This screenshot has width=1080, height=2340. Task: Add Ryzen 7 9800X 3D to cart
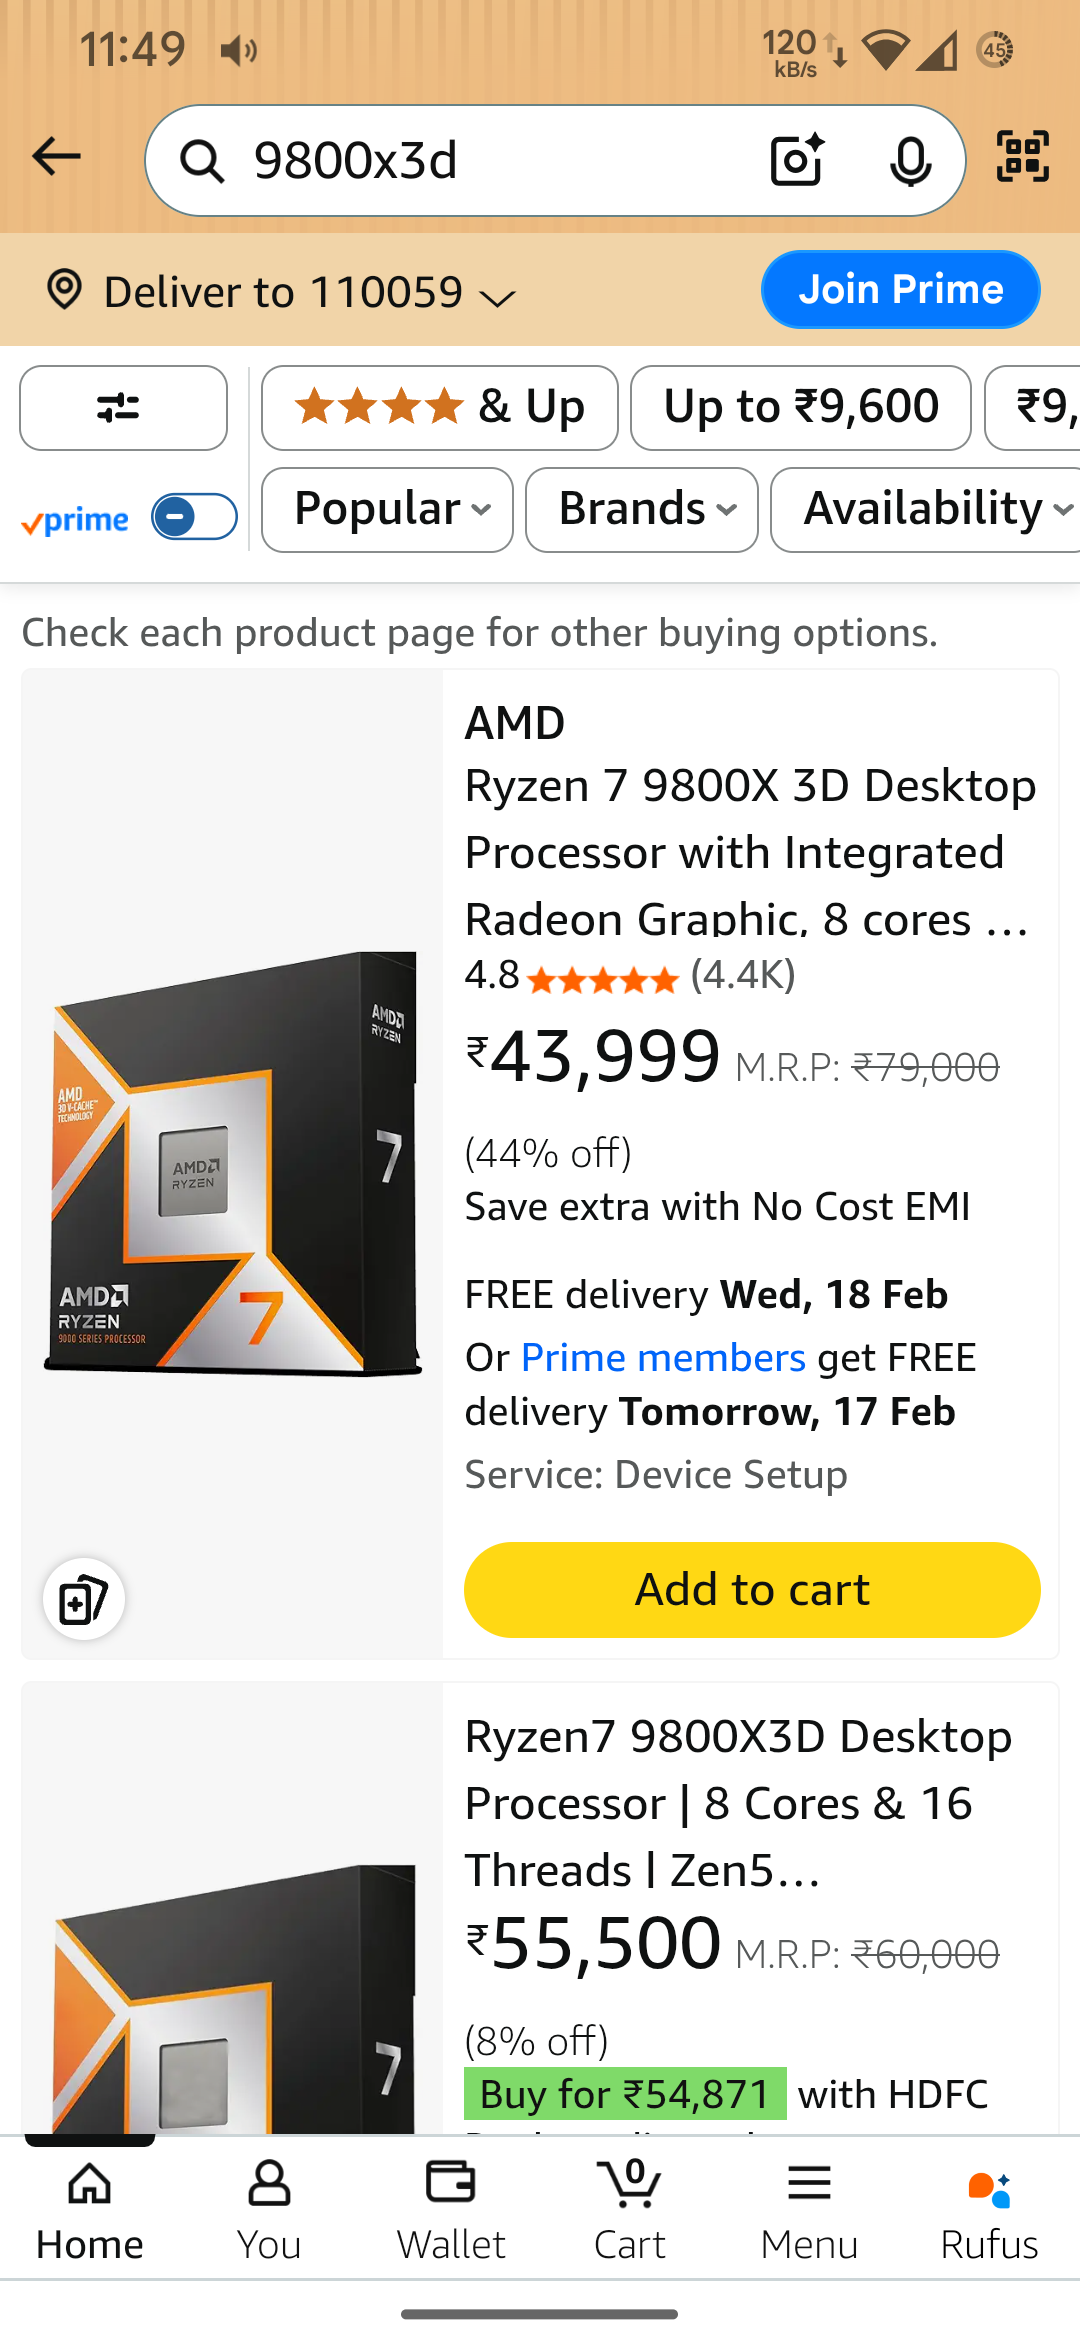click(x=752, y=1590)
